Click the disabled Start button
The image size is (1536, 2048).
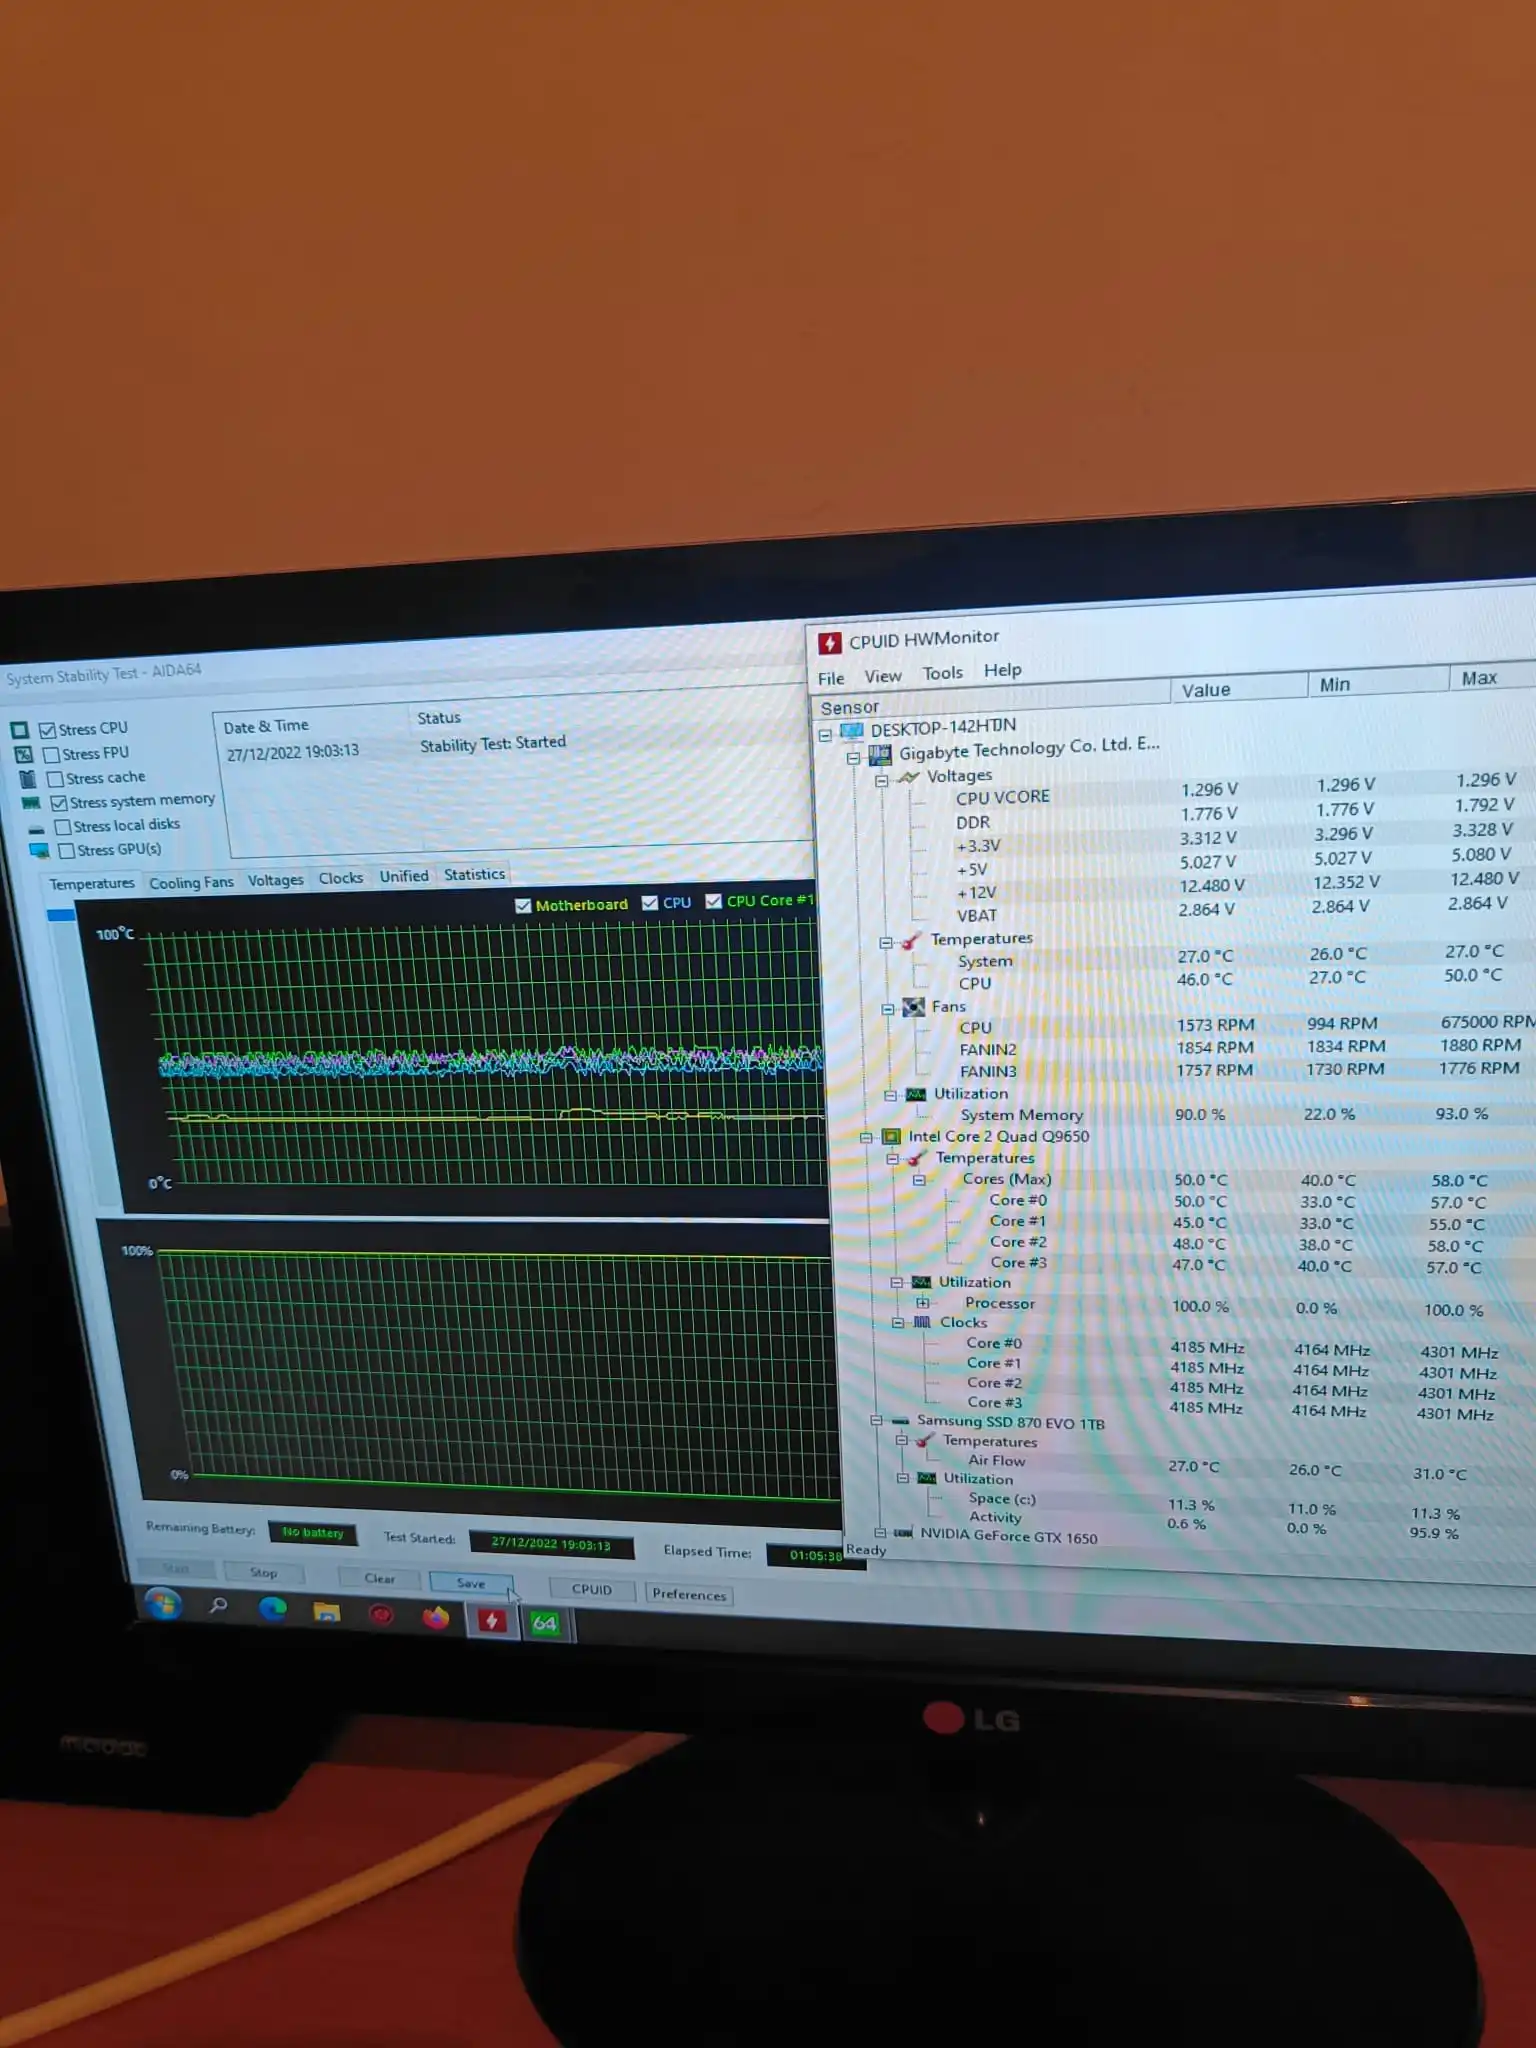176,1569
